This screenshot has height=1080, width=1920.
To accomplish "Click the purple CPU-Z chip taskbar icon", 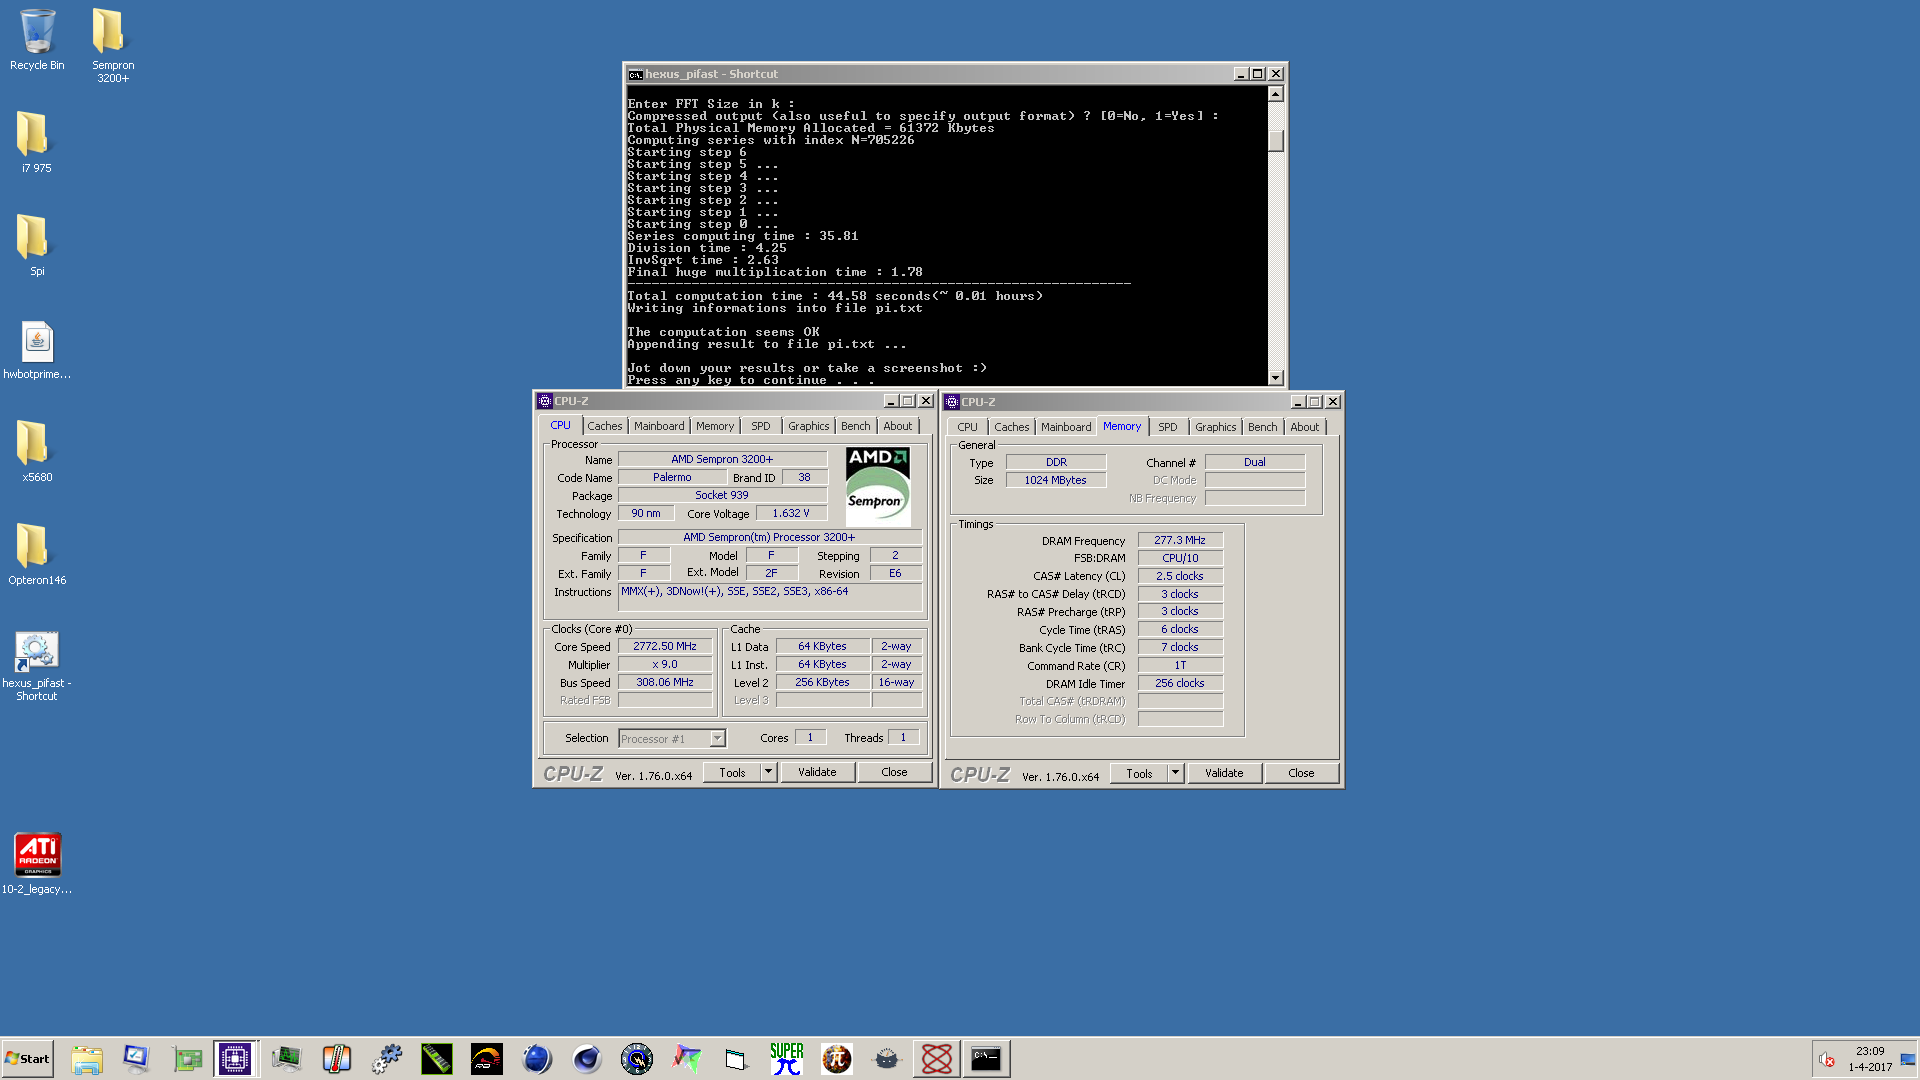I will click(x=236, y=1059).
